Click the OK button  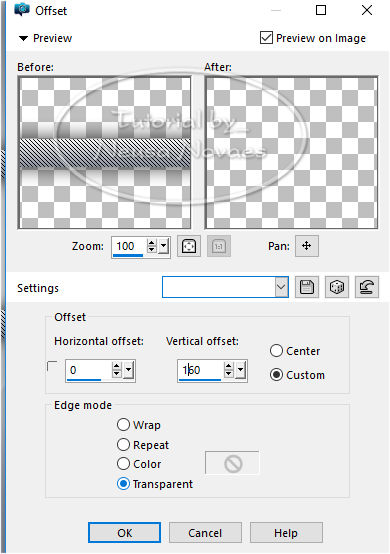pyautogui.click(x=124, y=532)
